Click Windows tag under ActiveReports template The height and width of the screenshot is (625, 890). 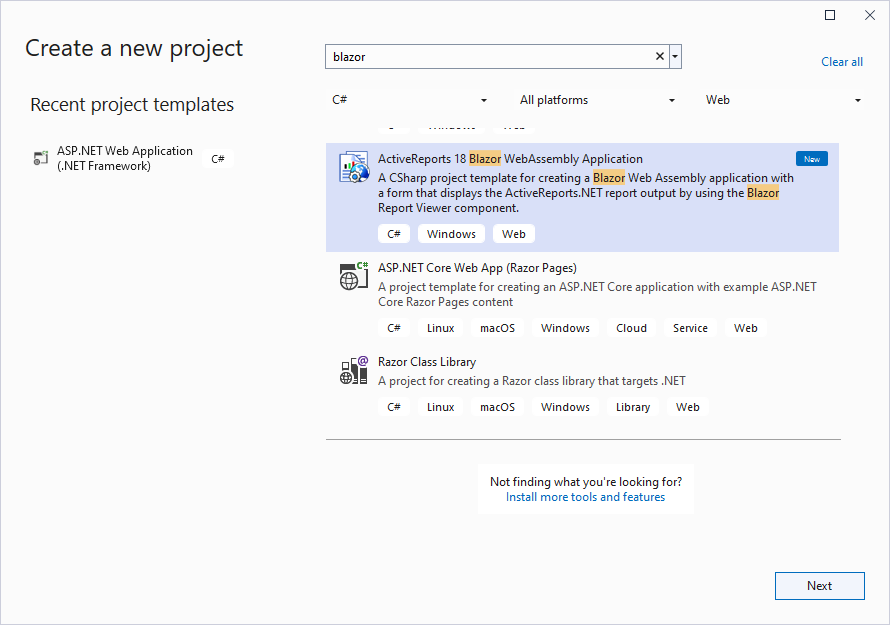click(451, 234)
